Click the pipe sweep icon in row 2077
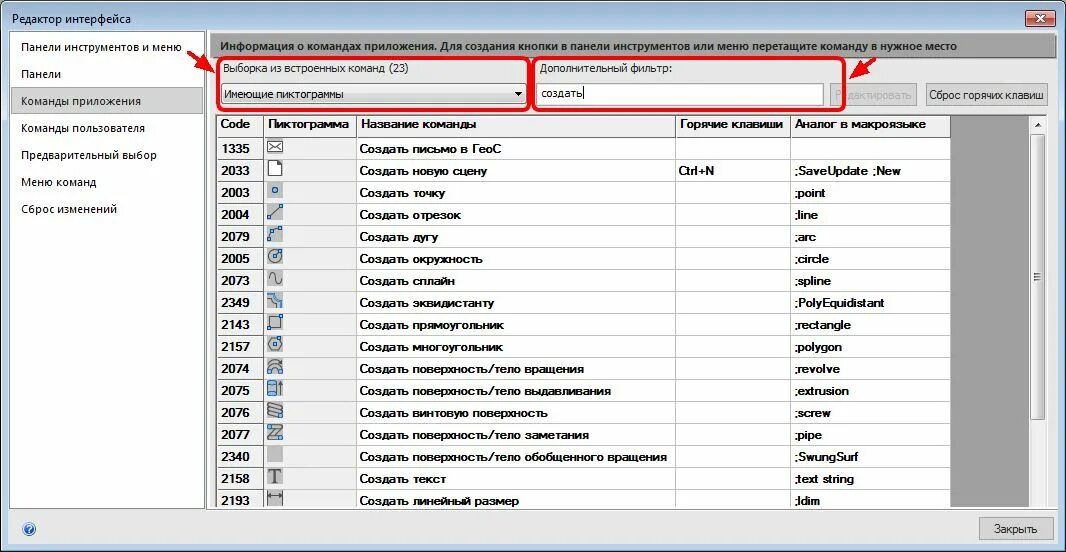Screen dimensions: 1066x552 [x=275, y=432]
